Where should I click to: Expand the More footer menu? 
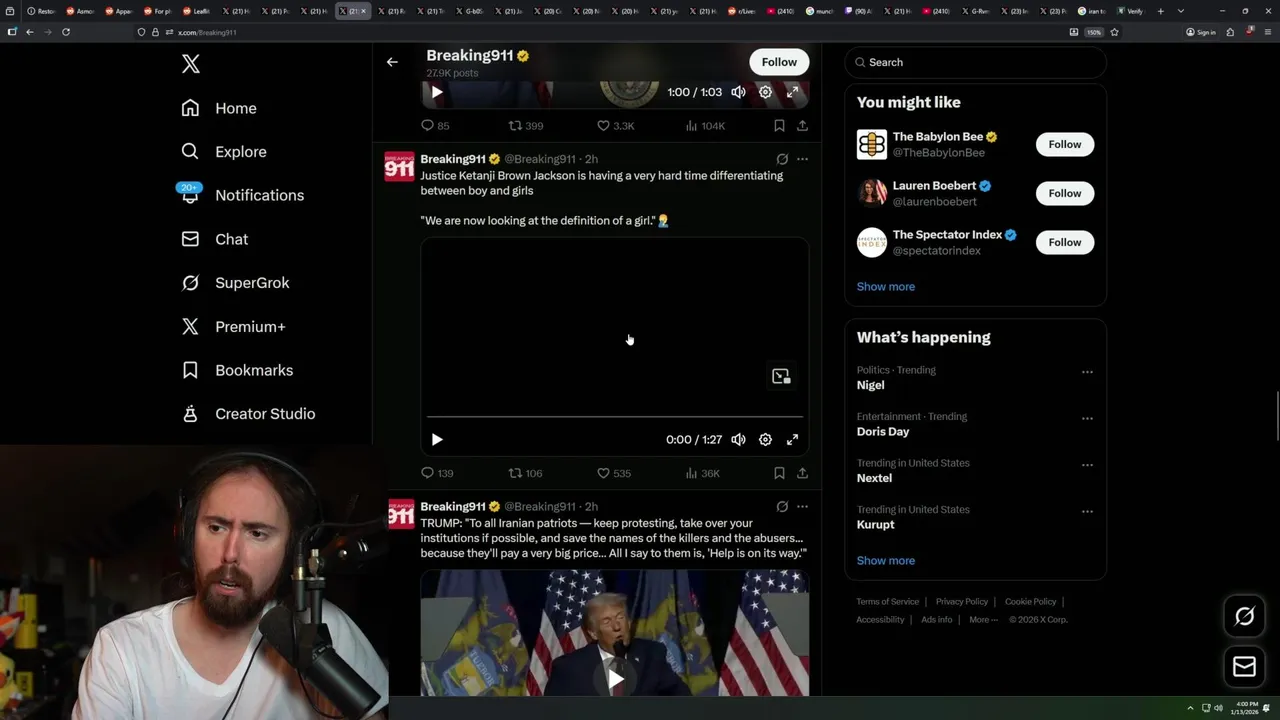point(983,620)
